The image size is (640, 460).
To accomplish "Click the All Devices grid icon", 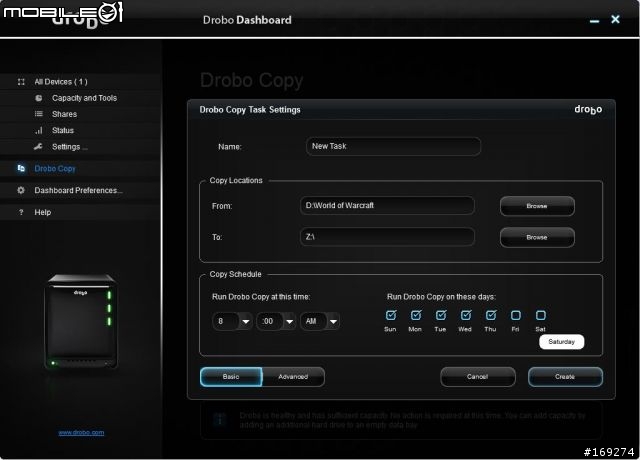I will pyautogui.click(x=21, y=82).
